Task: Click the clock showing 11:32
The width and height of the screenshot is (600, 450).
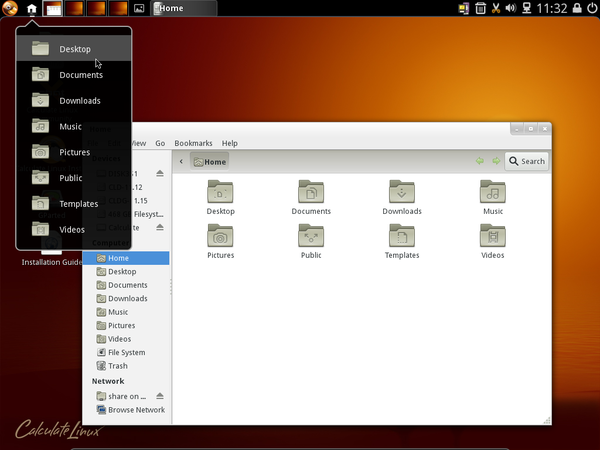Action: [x=551, y=8]
